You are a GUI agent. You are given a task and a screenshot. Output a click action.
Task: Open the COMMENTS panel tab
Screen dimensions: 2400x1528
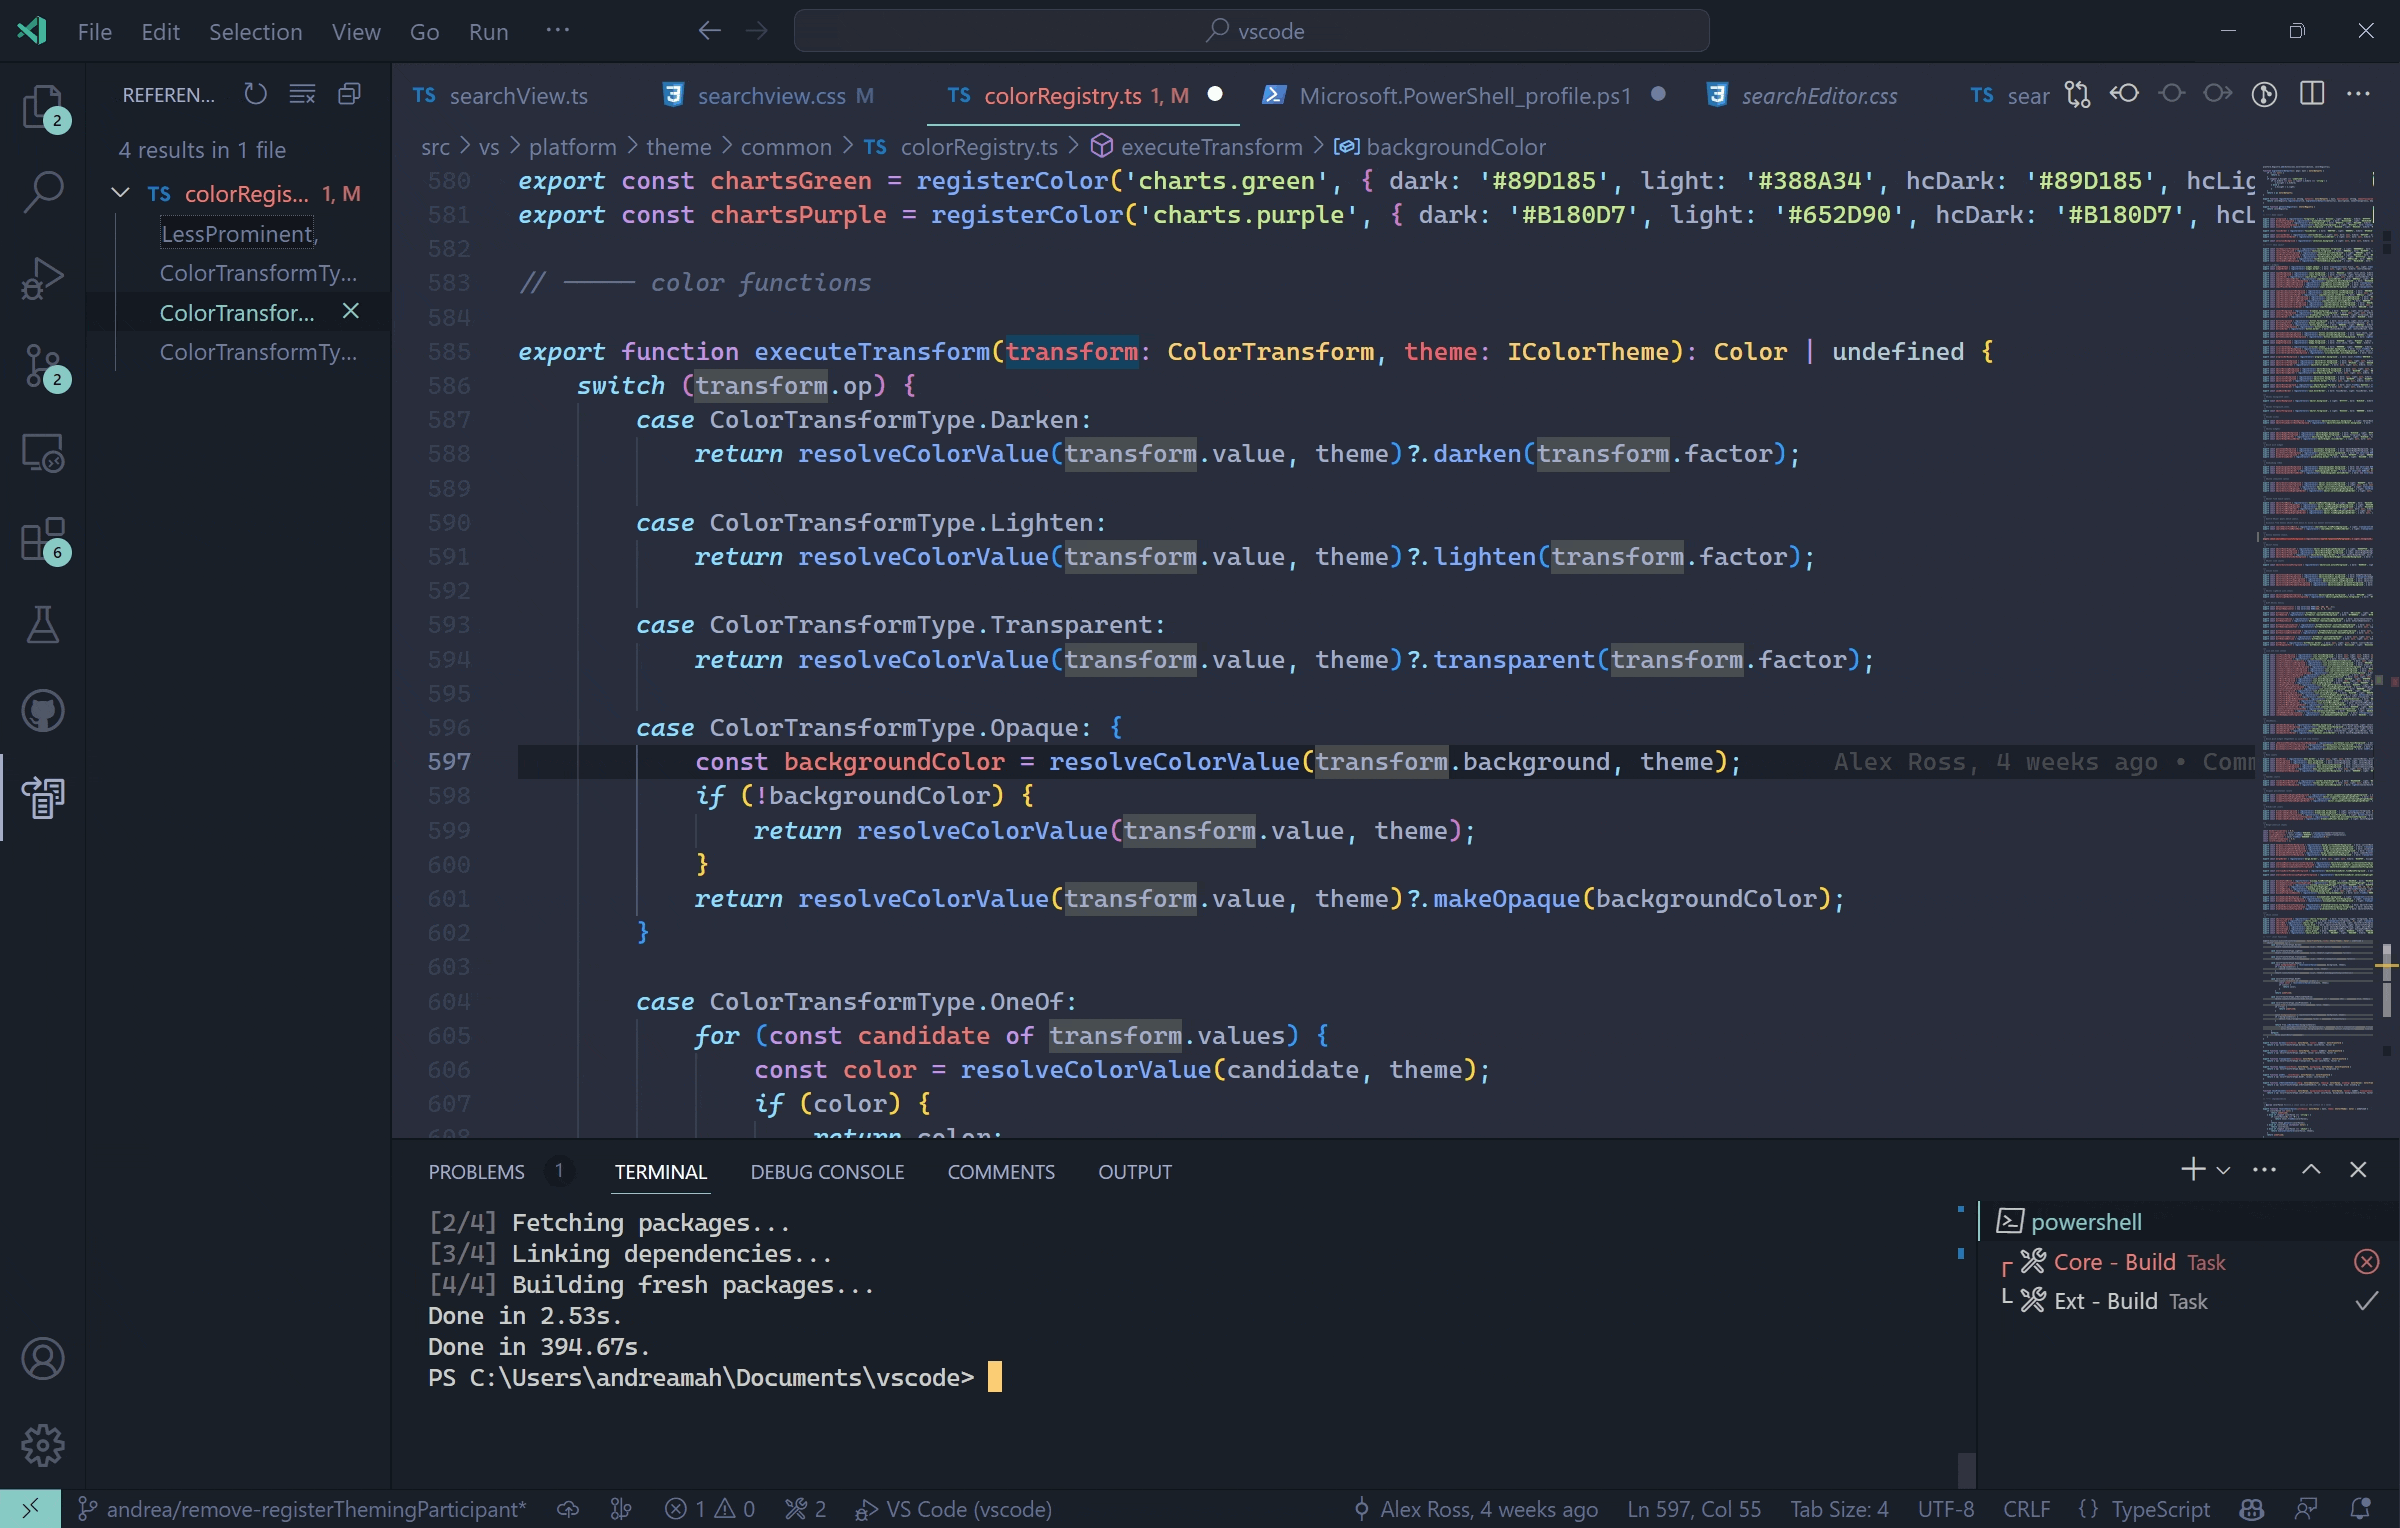(1001, 1171)
